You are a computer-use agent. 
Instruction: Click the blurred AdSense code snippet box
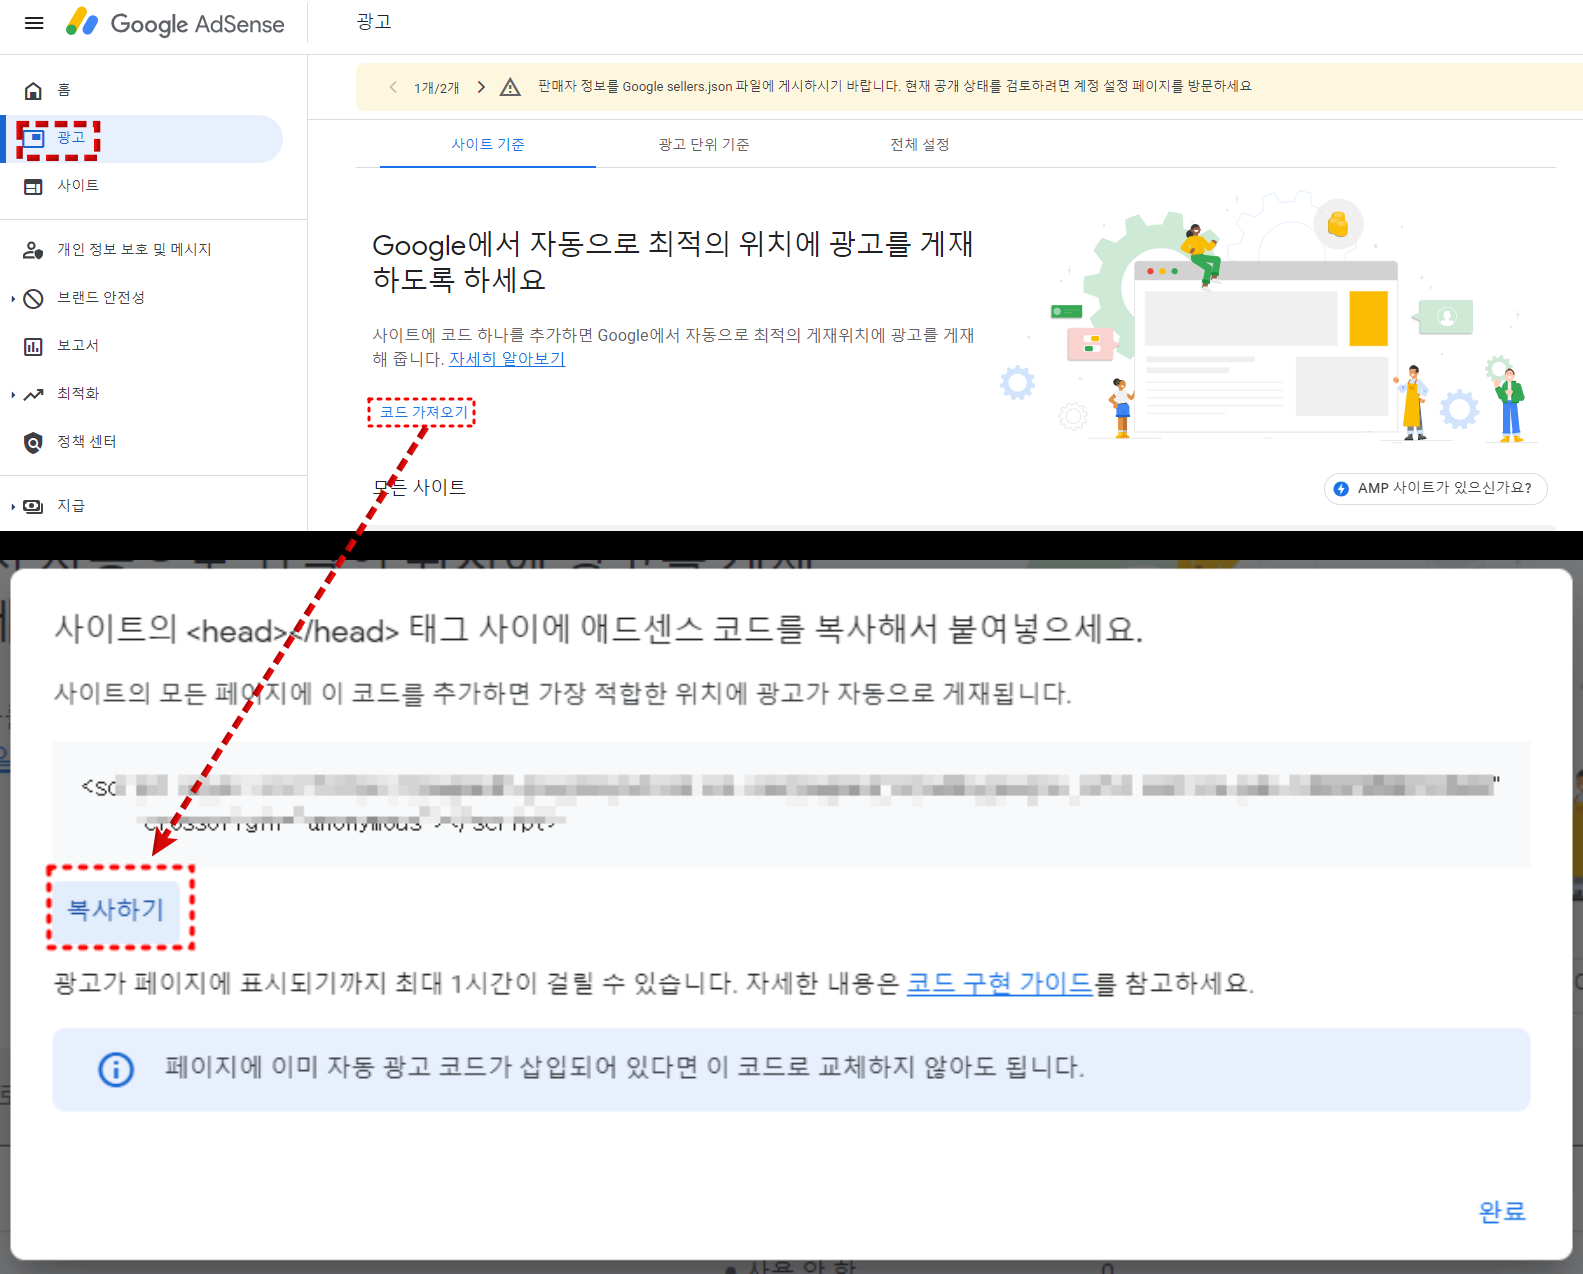tap(791, 804)
